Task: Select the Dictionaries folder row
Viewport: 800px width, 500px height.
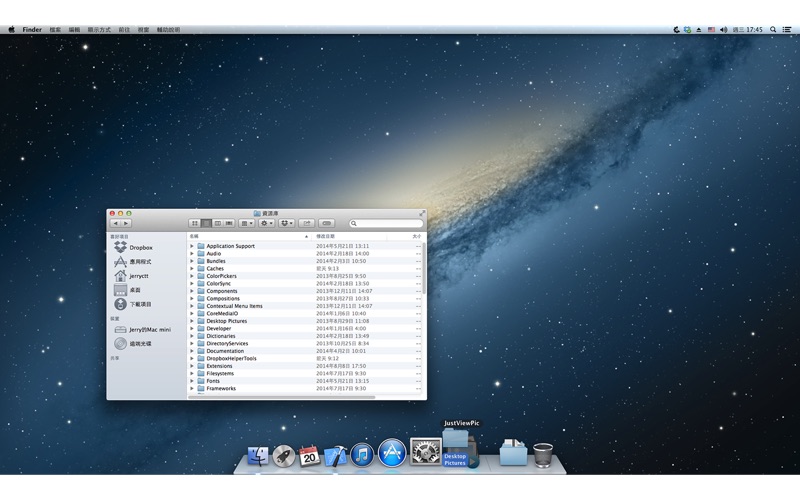Action: (305, 336)
